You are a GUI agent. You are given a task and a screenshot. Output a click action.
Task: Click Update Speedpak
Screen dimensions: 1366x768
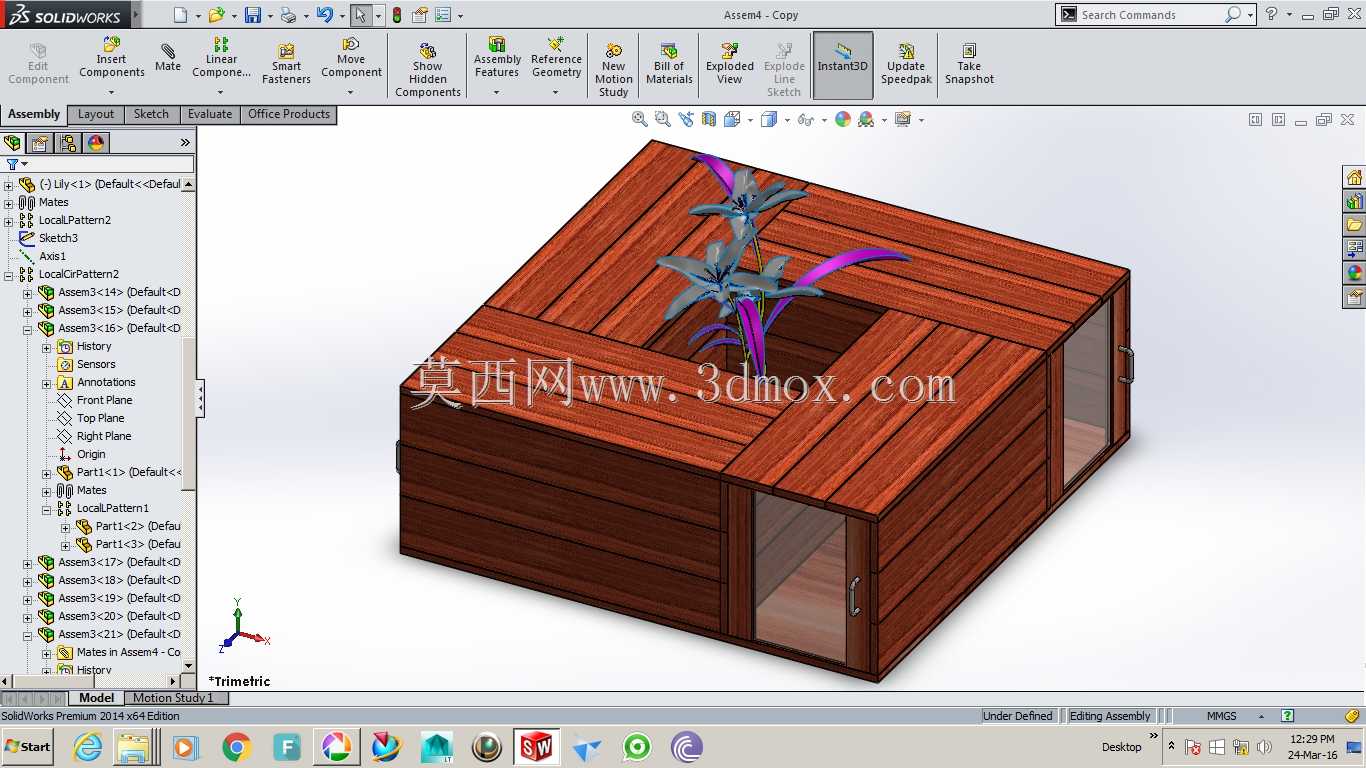pos(906,65)
